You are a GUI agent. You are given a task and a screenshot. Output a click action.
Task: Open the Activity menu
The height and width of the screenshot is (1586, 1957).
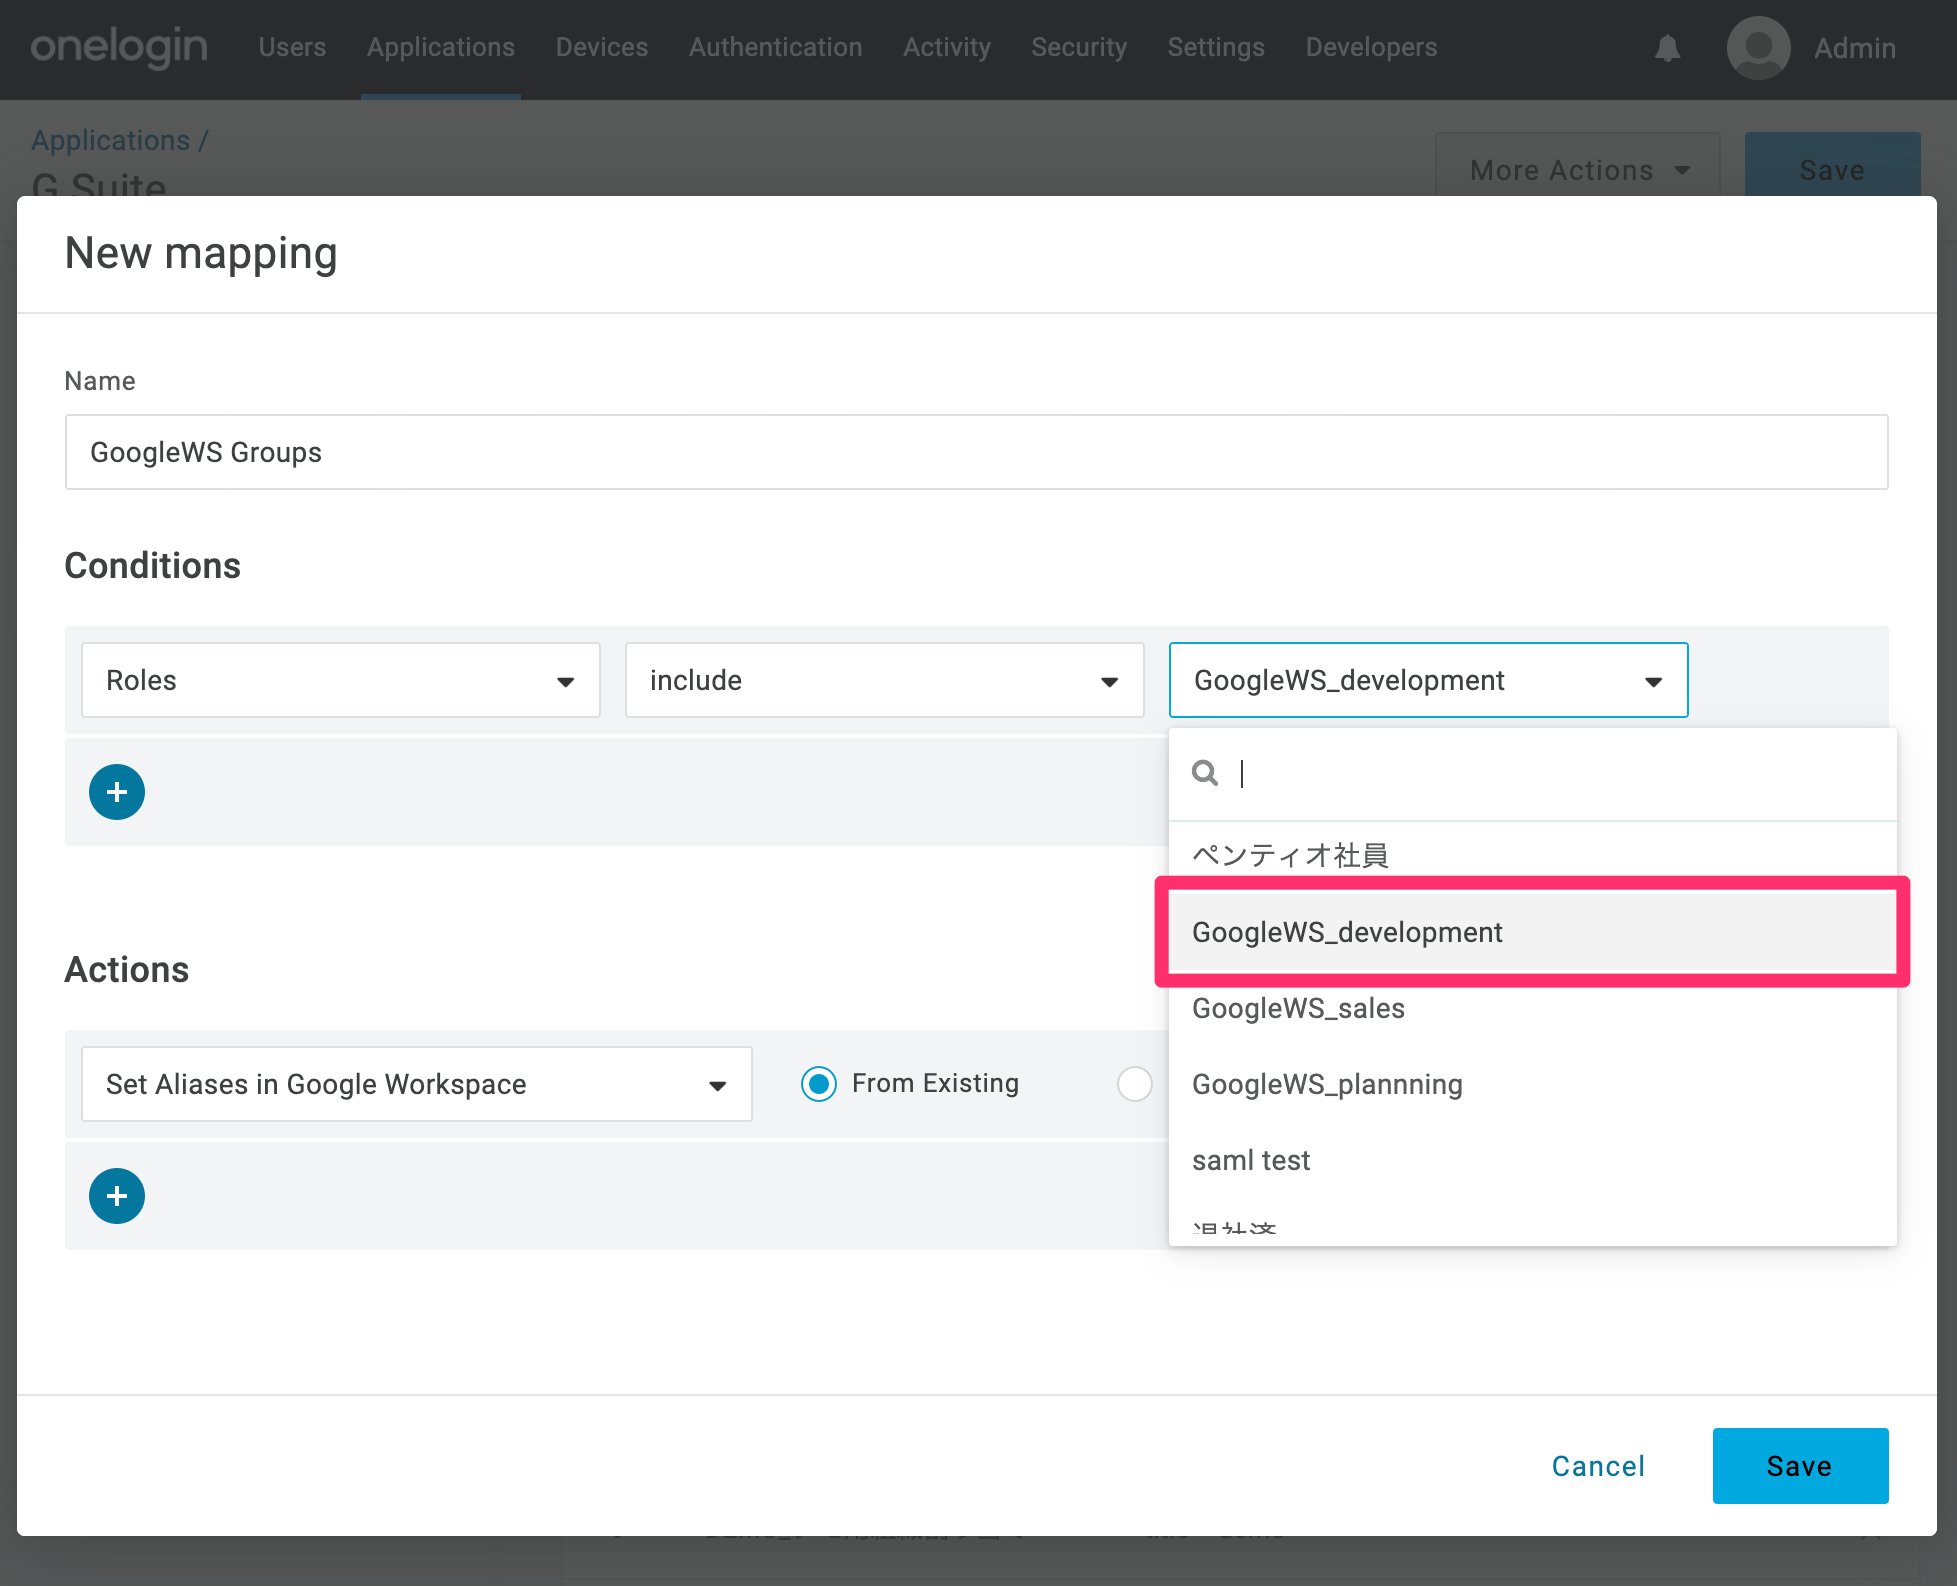[947, 47]
